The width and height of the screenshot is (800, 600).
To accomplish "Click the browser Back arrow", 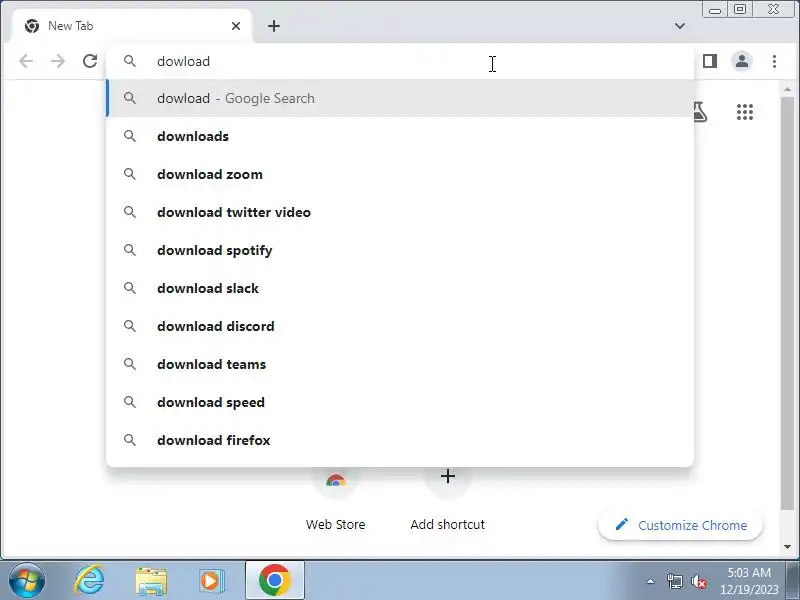I will pyautogui.click(x=26, y=61).
